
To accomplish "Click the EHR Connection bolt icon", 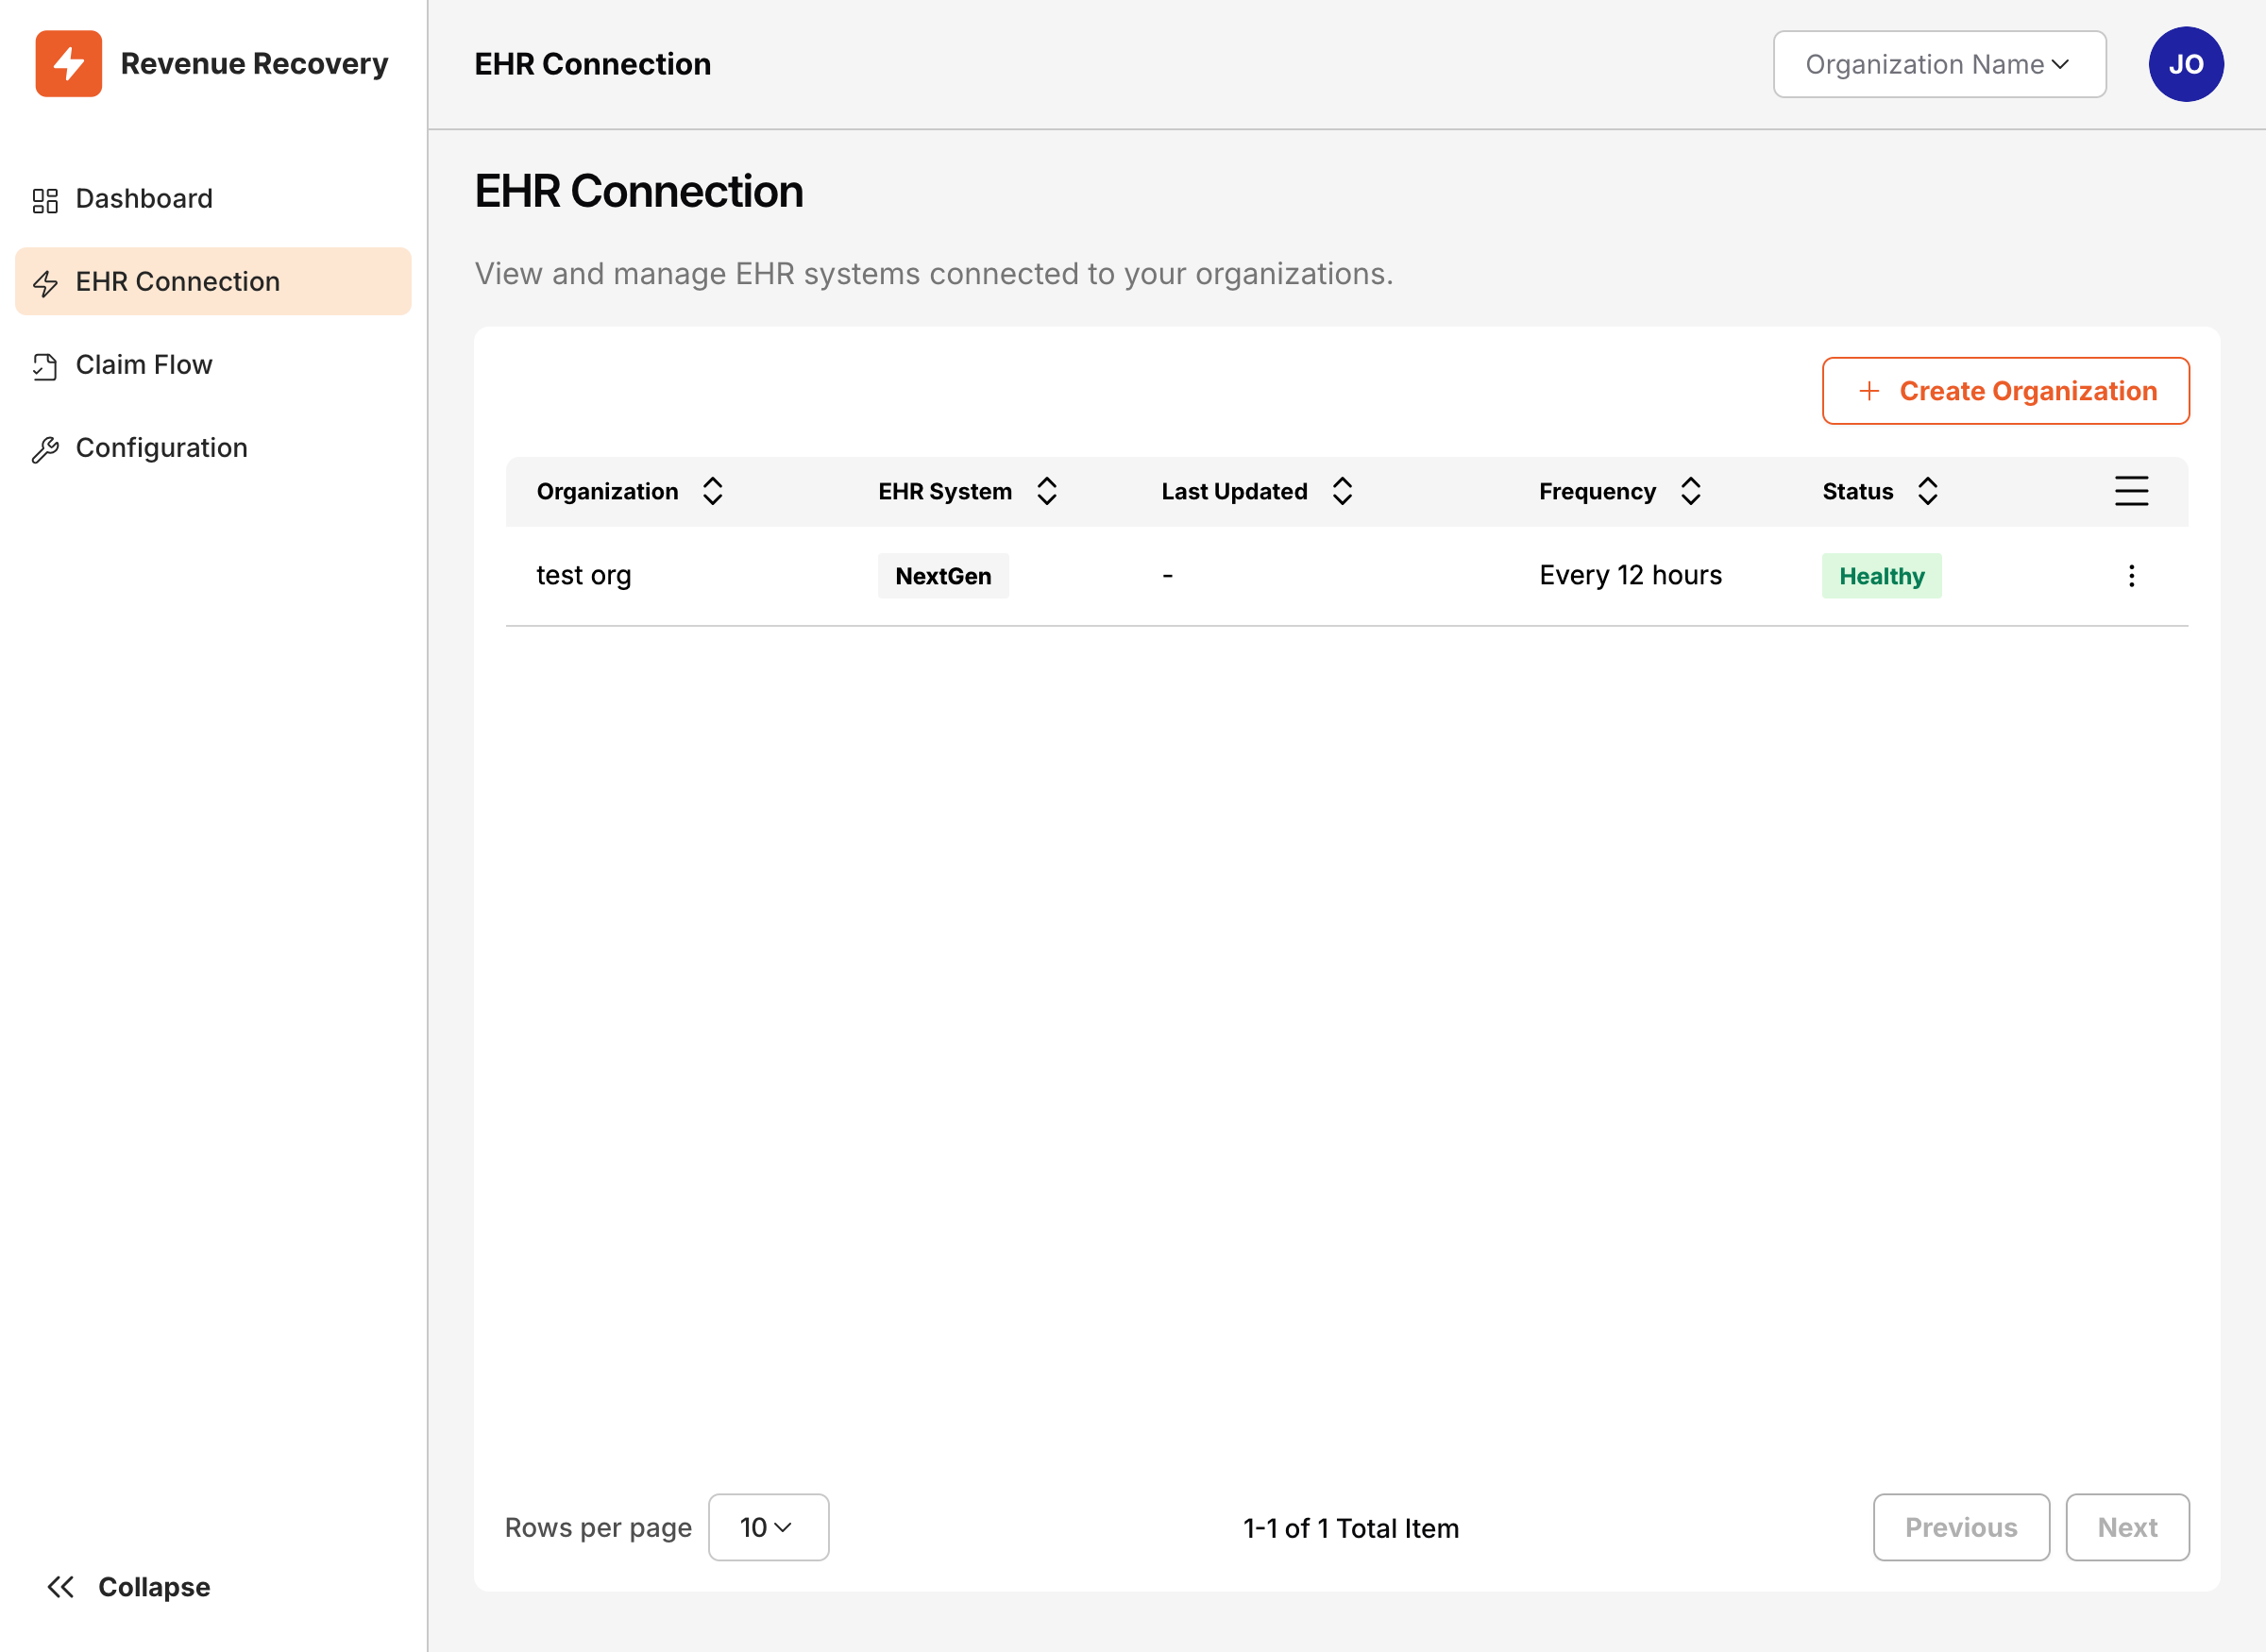I will pos(45,282).
